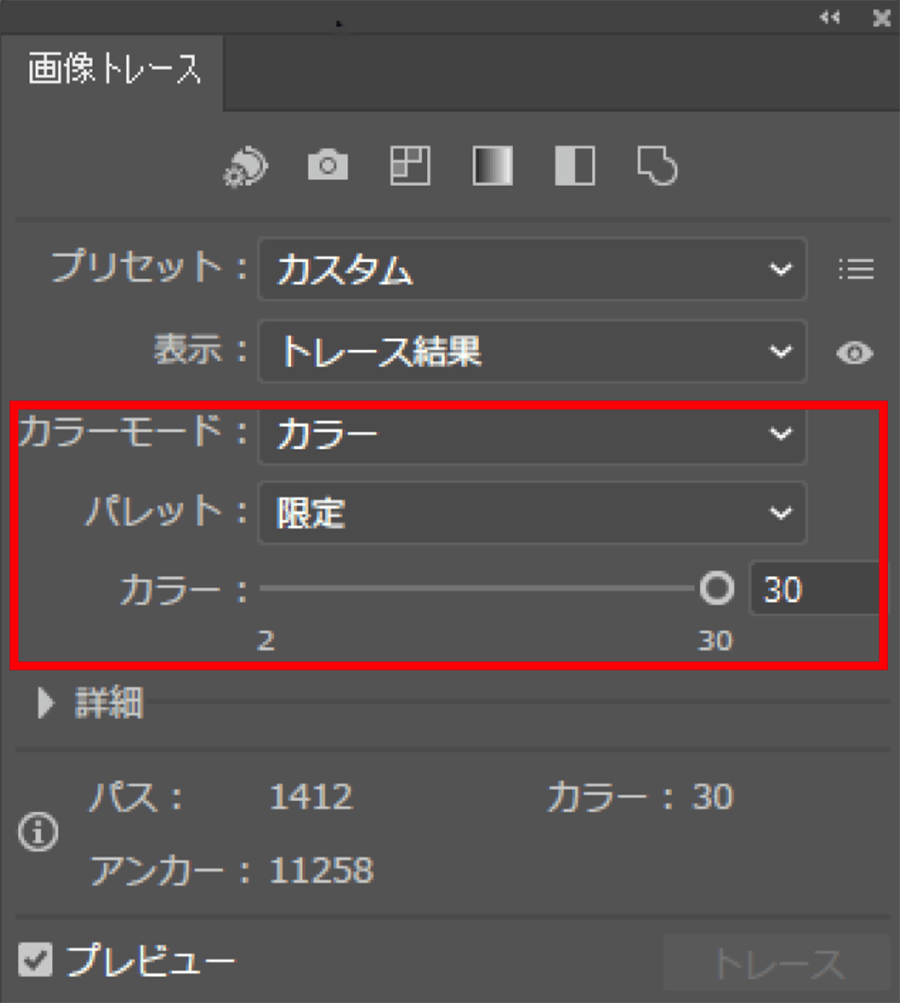Toggle the eye icon next to 表示
Screen dimensions: 900x1003
click(x=855, y=352)
